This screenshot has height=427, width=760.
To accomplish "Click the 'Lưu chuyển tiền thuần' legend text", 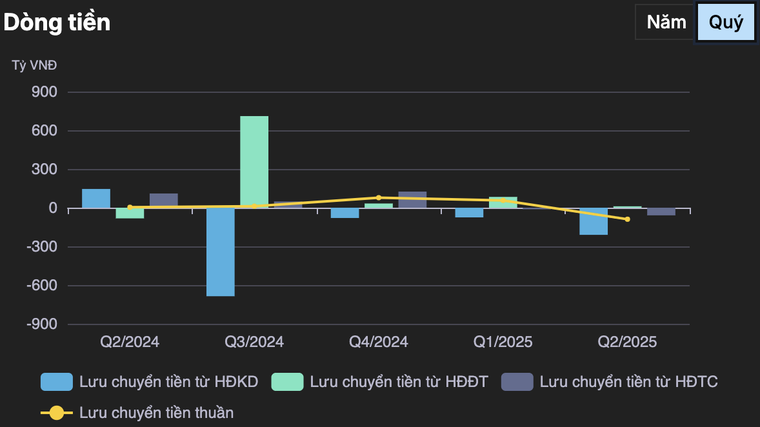I will coord(155,412).
